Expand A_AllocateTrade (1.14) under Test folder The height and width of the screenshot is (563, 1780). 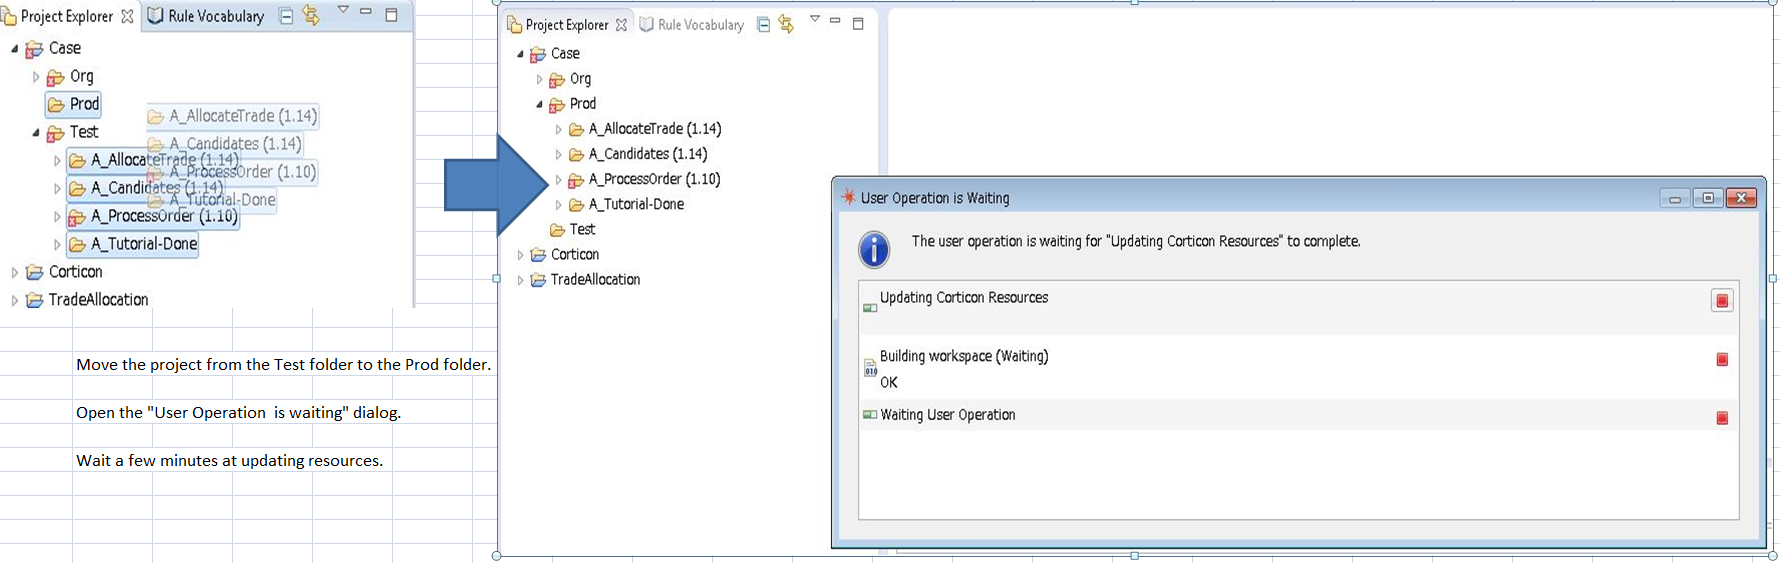tap(57, 160)
